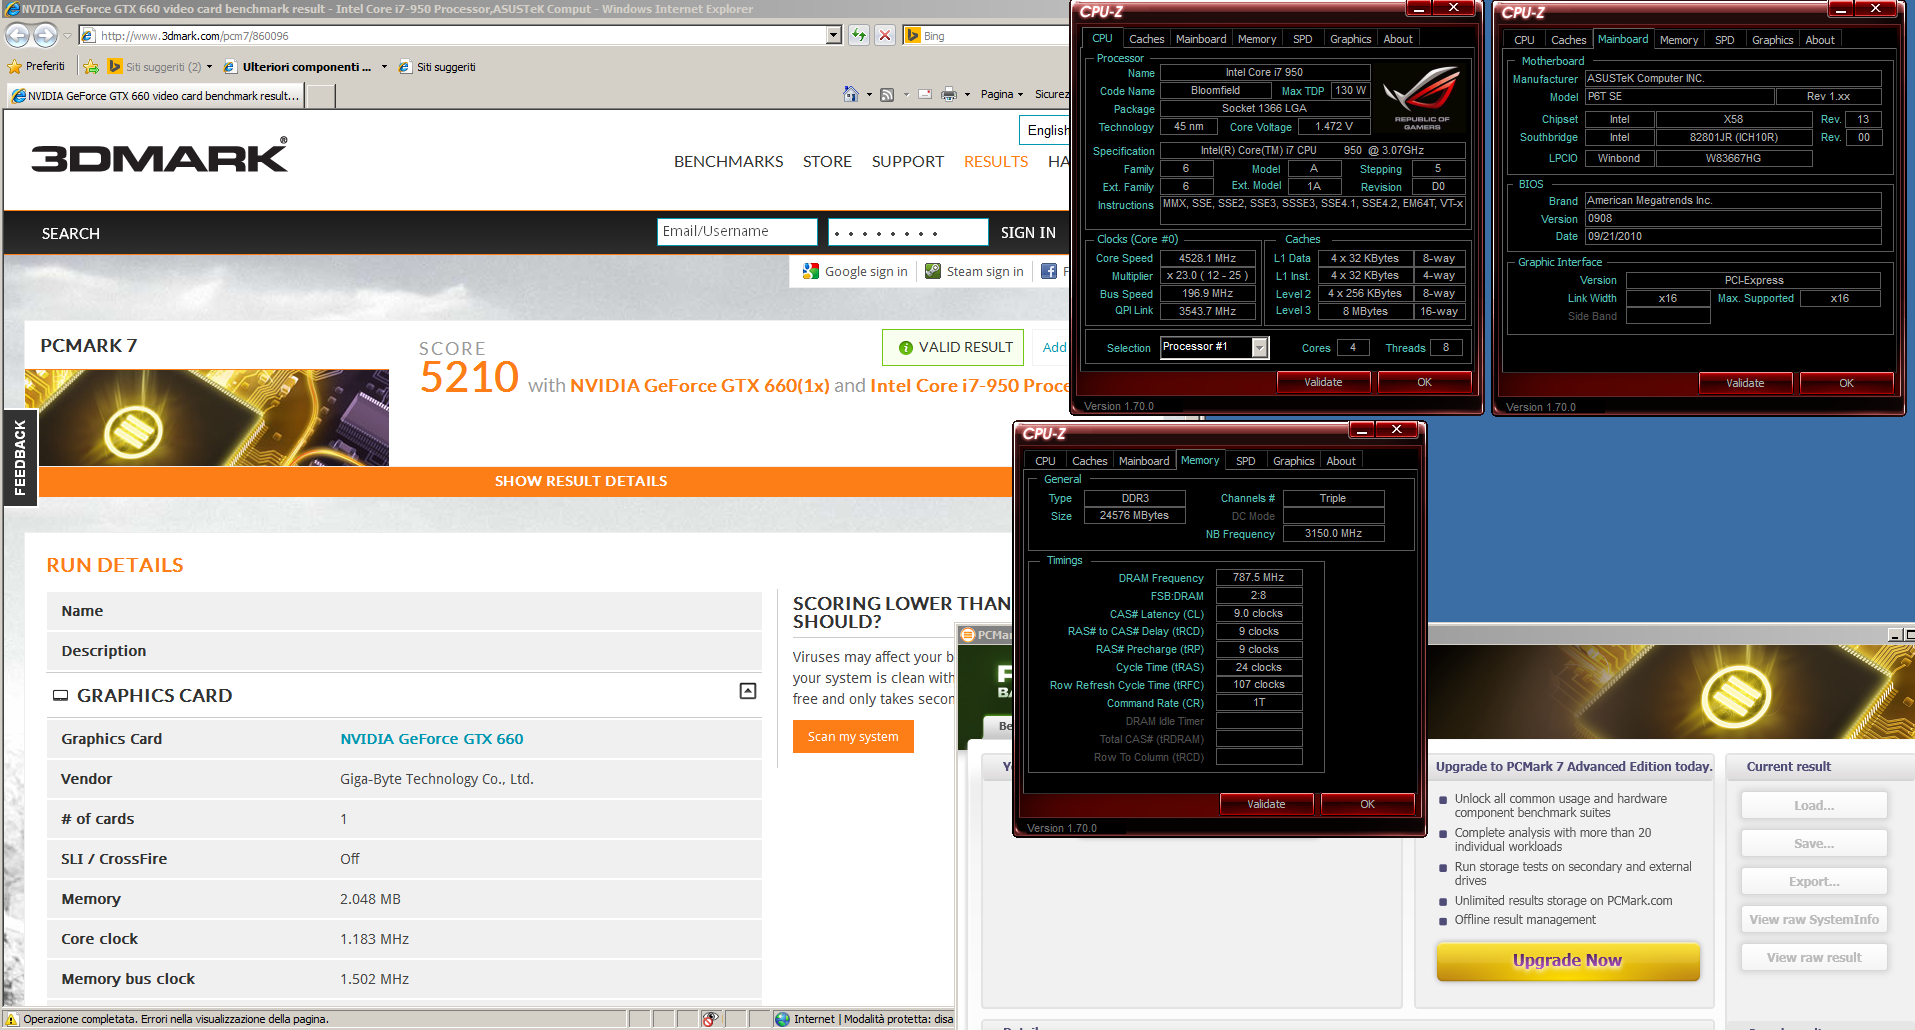Click the Home icon in IE command bar

click(x=851, y=94)
